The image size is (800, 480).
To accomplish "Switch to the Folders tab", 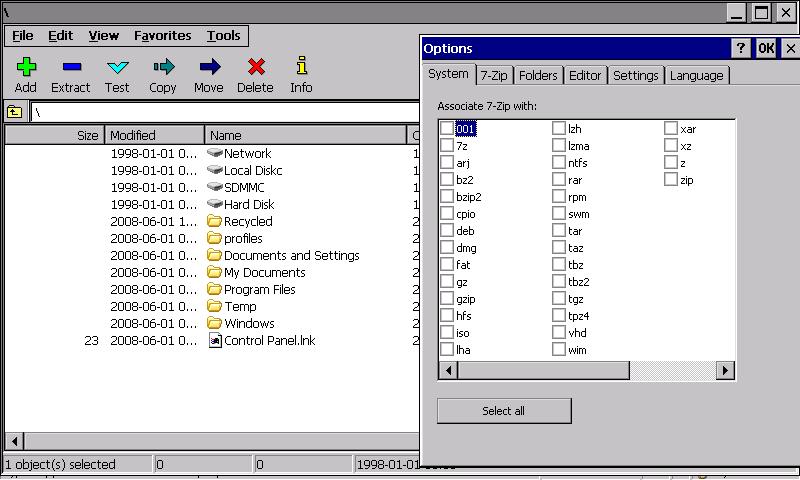I will coord(538,75).
